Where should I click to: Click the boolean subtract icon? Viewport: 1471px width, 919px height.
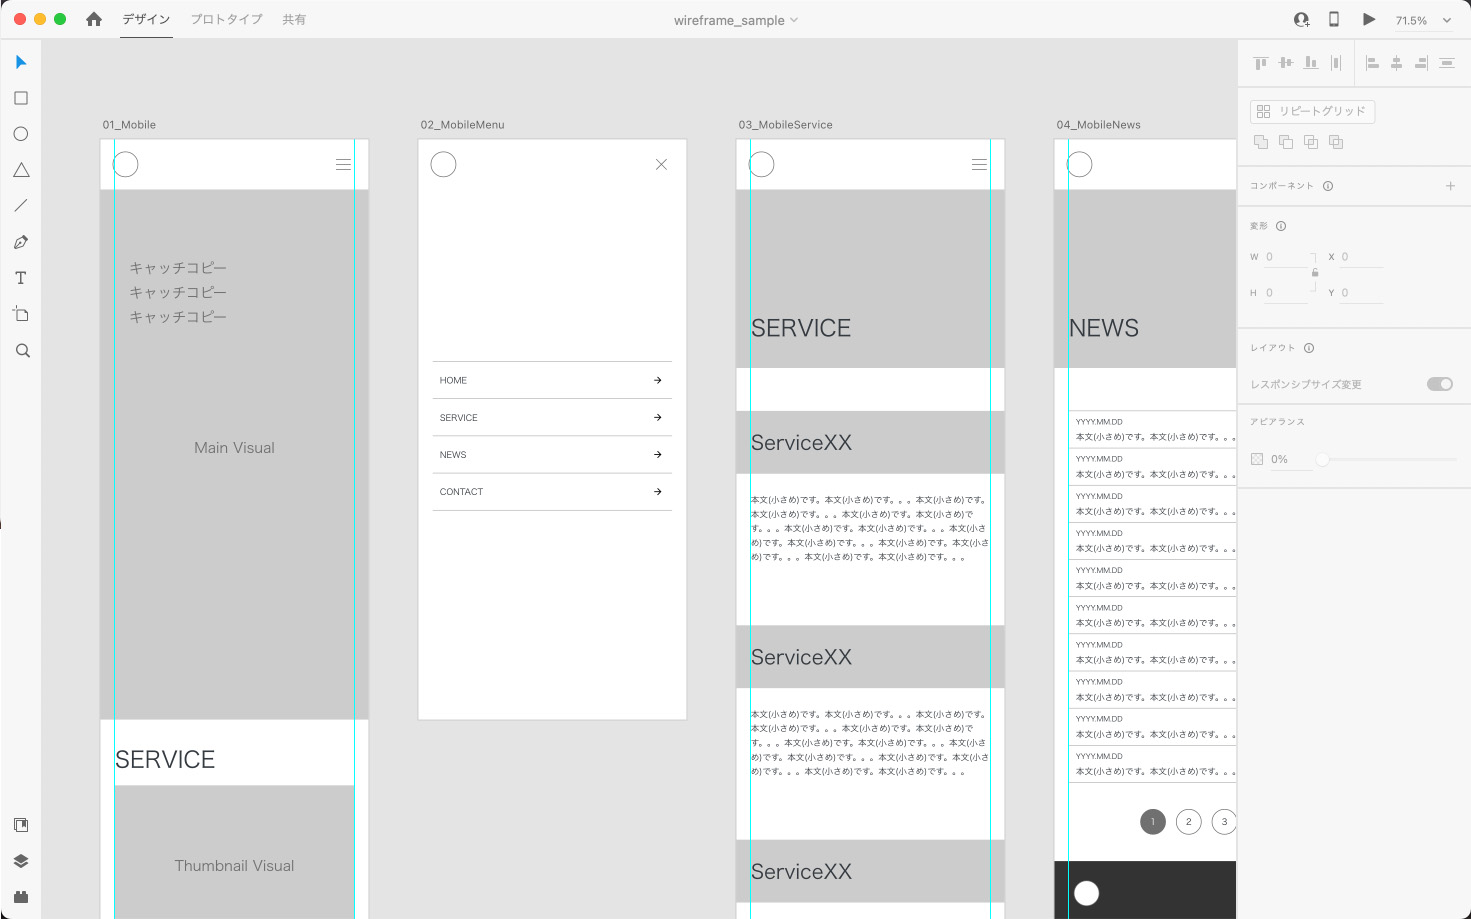tap(1286, 142)
